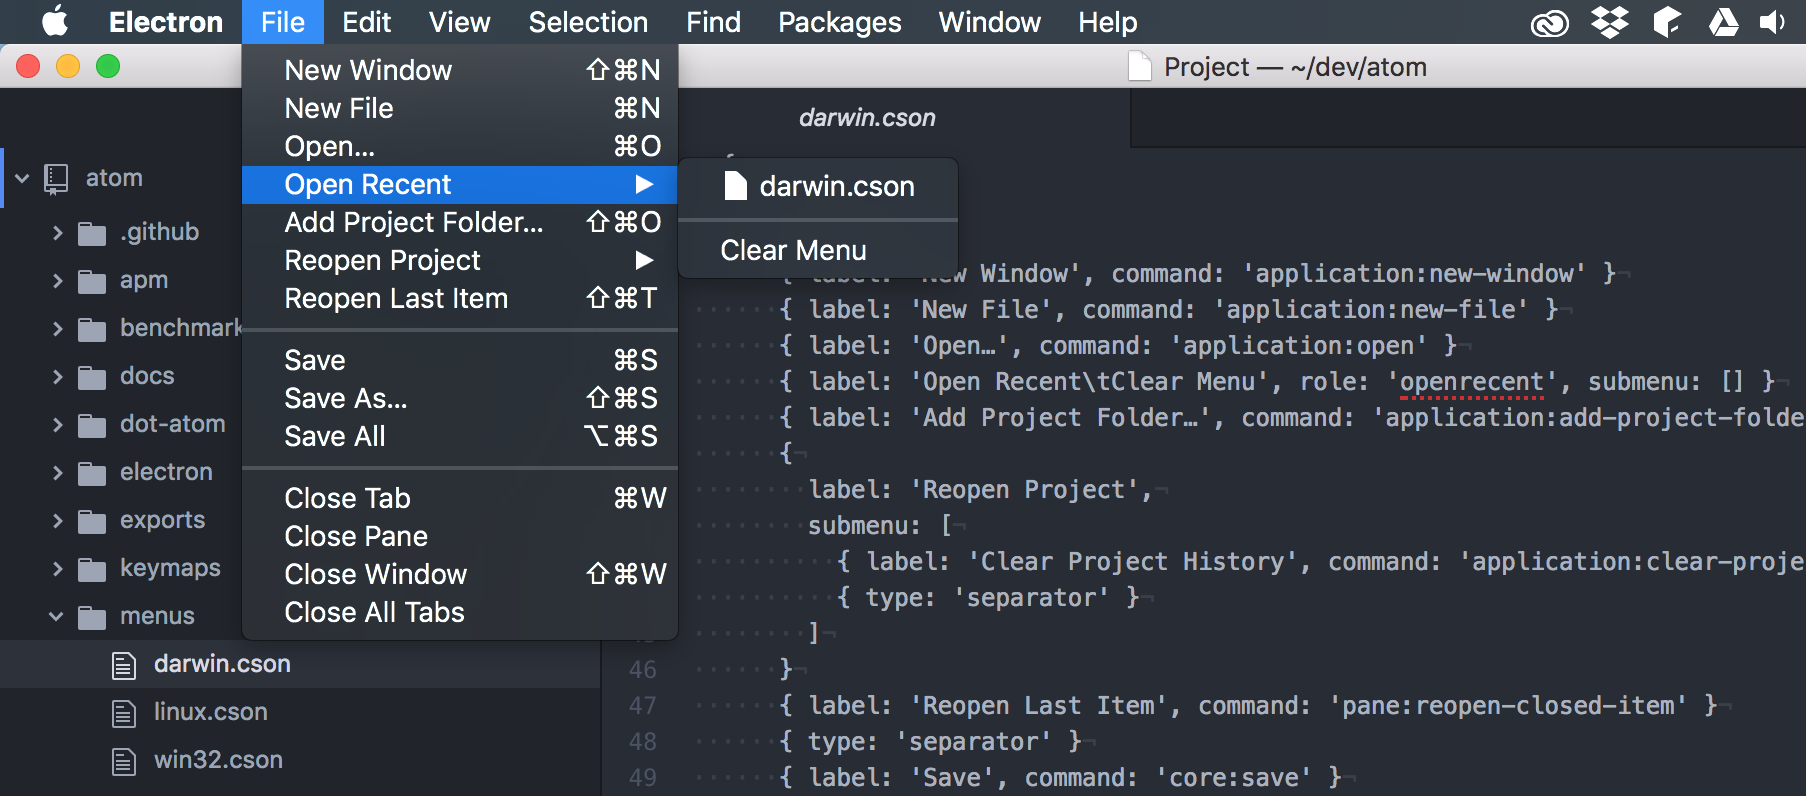Expand the electron folder chevron
Viewport: 1806px width, 796px height.
click(x=57, y=473)
